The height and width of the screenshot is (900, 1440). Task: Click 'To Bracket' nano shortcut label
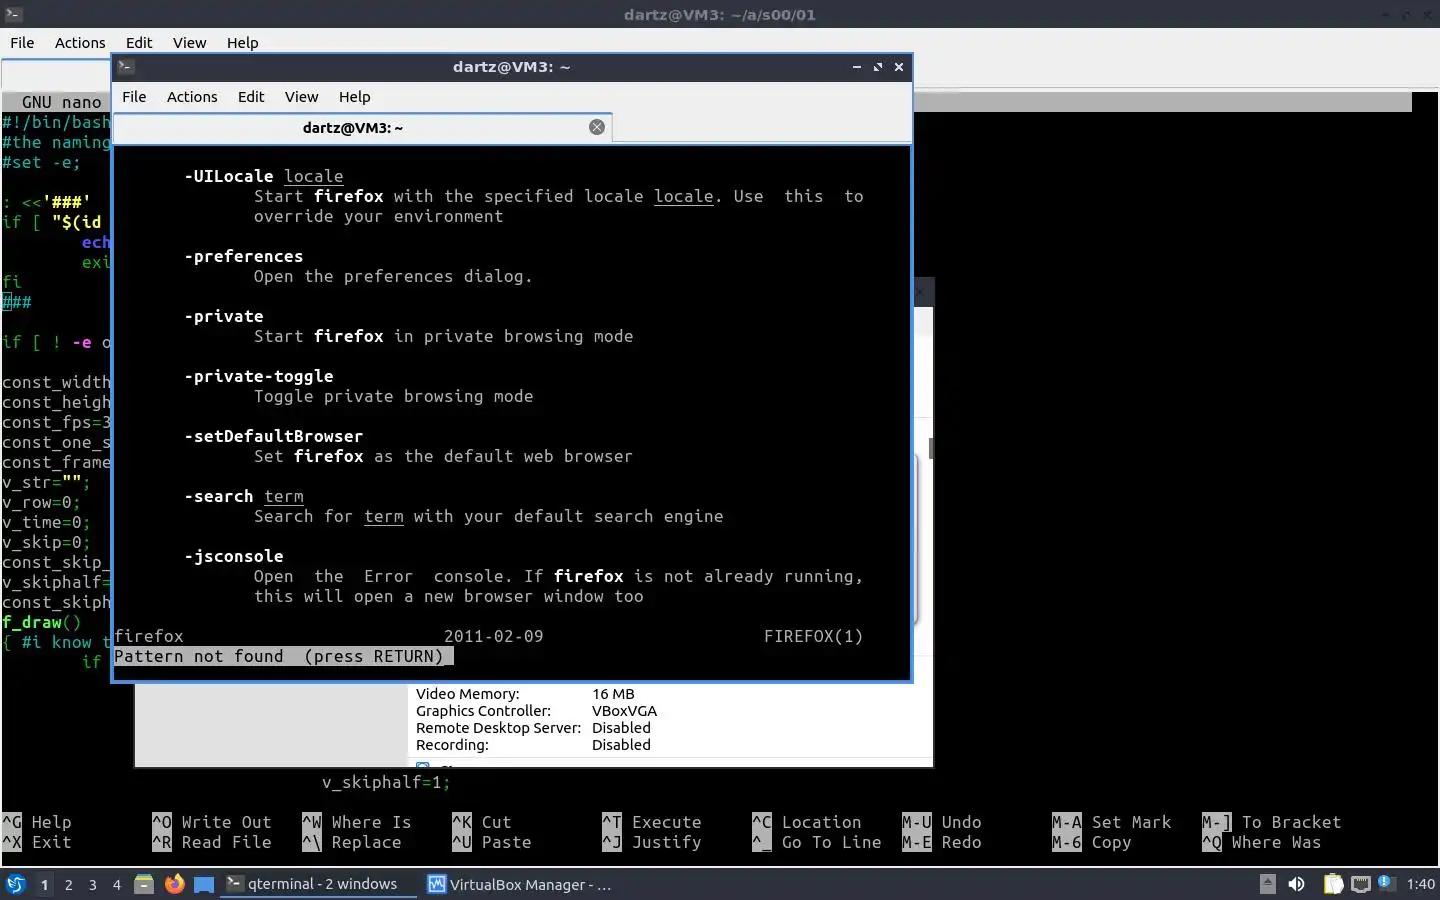click(1291, 822)
